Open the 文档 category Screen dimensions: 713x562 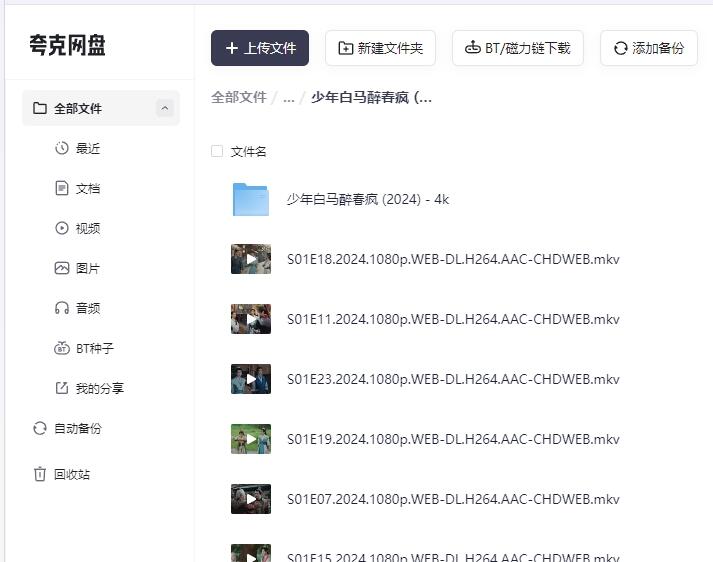click(88, 188)
